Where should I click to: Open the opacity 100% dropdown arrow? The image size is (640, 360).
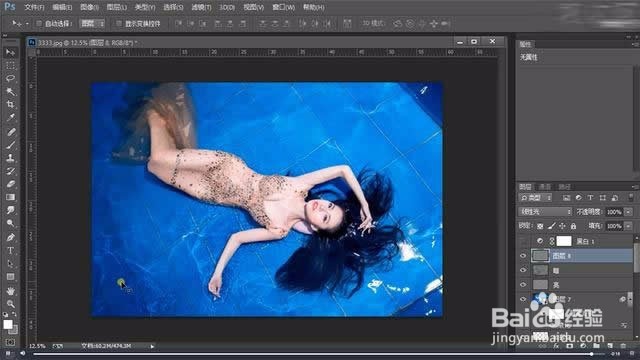628,212
